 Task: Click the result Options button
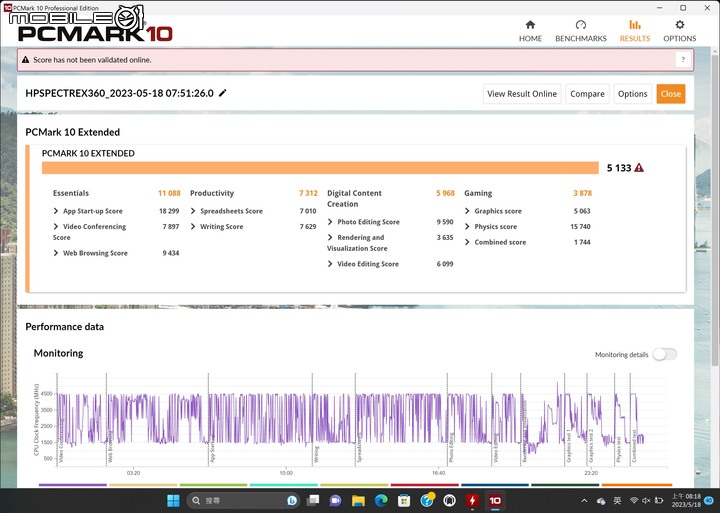click(x=632, y=94)
